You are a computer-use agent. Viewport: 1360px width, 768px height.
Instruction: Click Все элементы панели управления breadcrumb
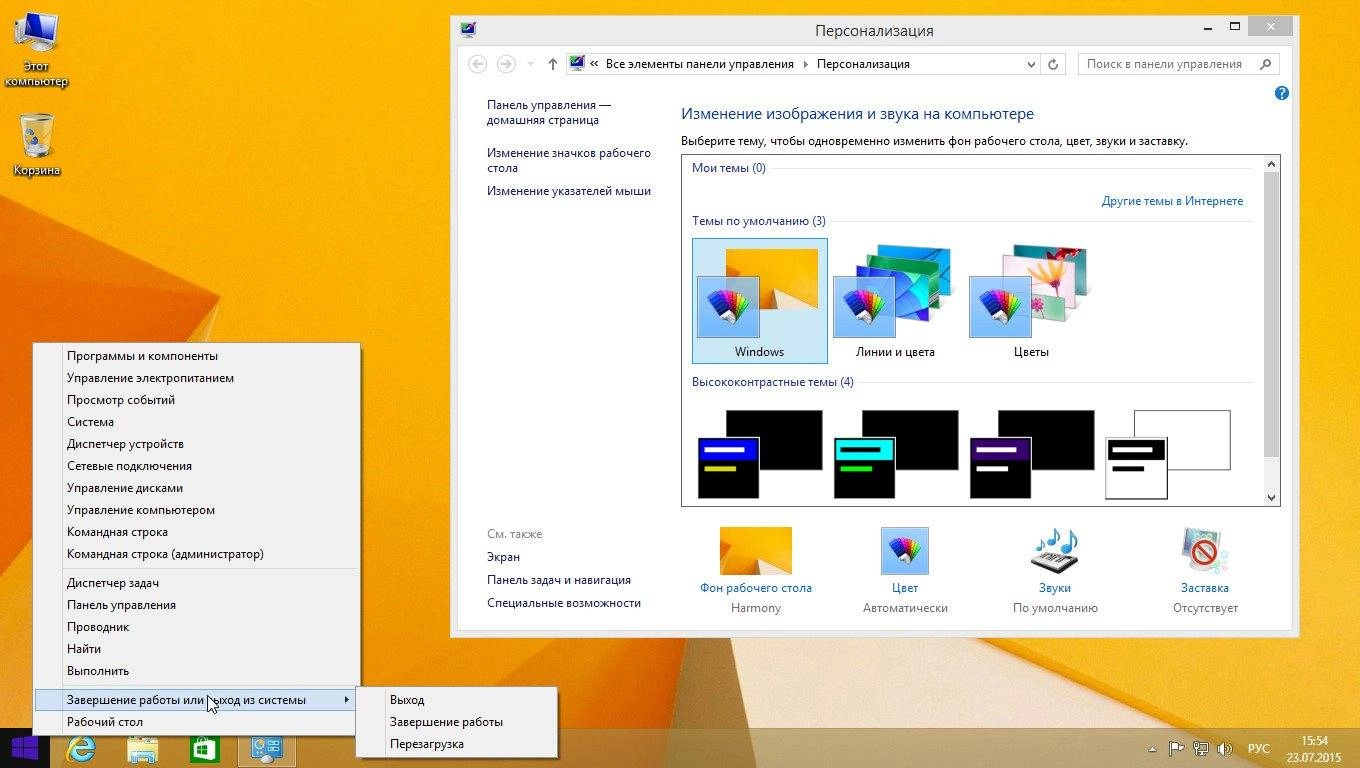click(x=699, y=64)
